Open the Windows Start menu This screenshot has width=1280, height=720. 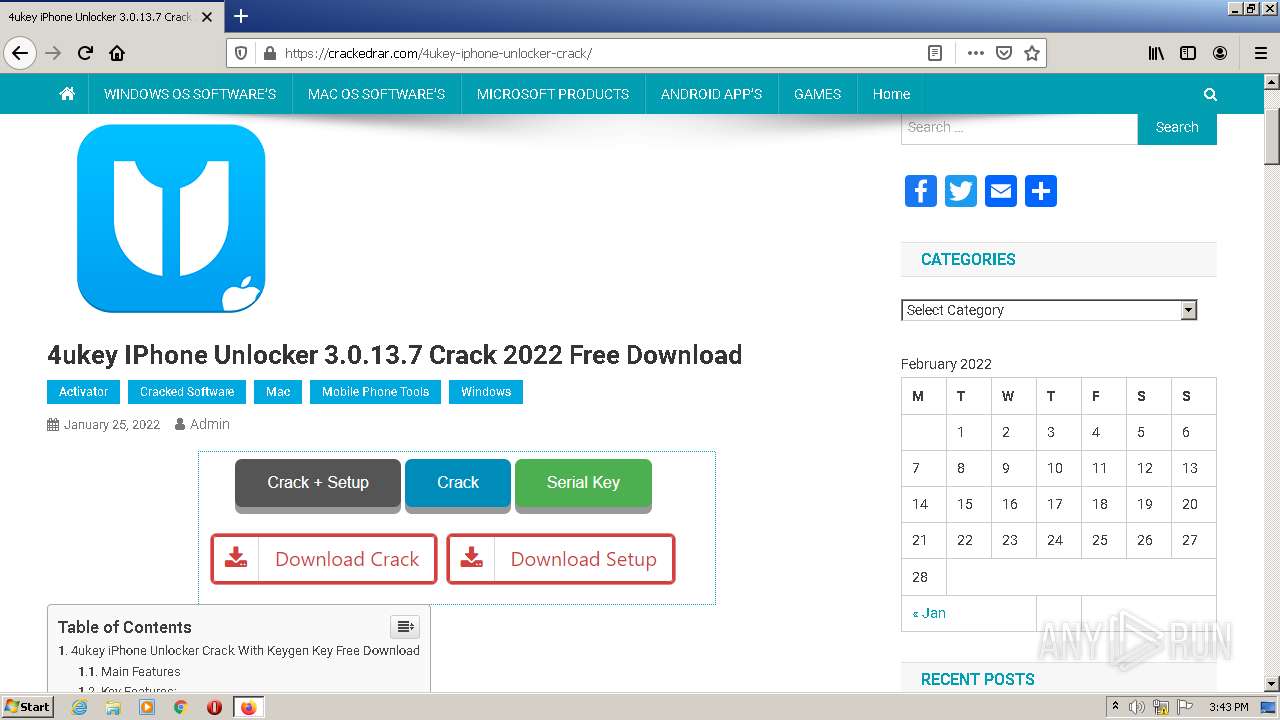27,707
